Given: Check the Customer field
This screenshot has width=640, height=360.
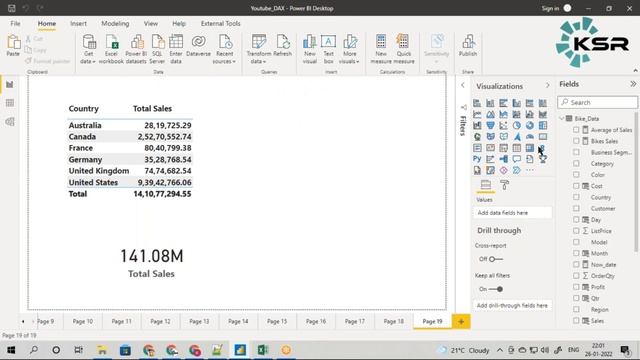Looking at the screenshot, I should pos(576,208).
